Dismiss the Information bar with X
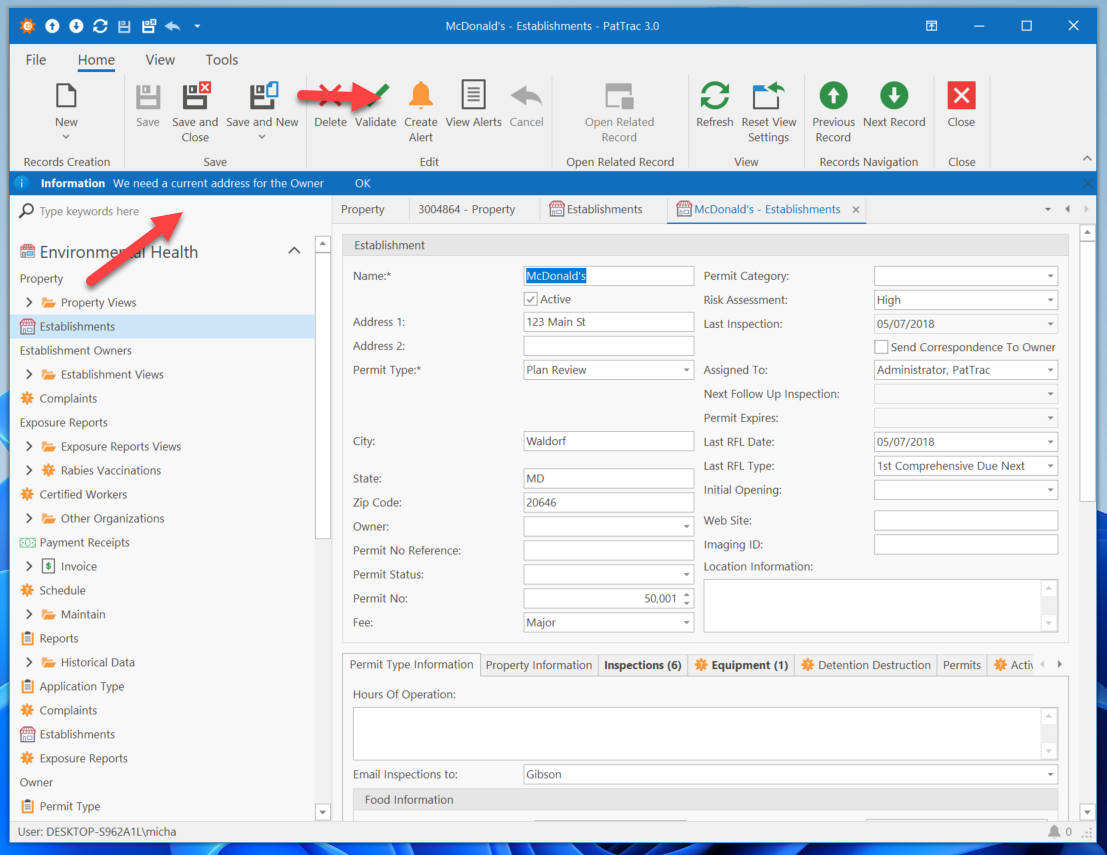The image size is (1107, 855). 1088,184
